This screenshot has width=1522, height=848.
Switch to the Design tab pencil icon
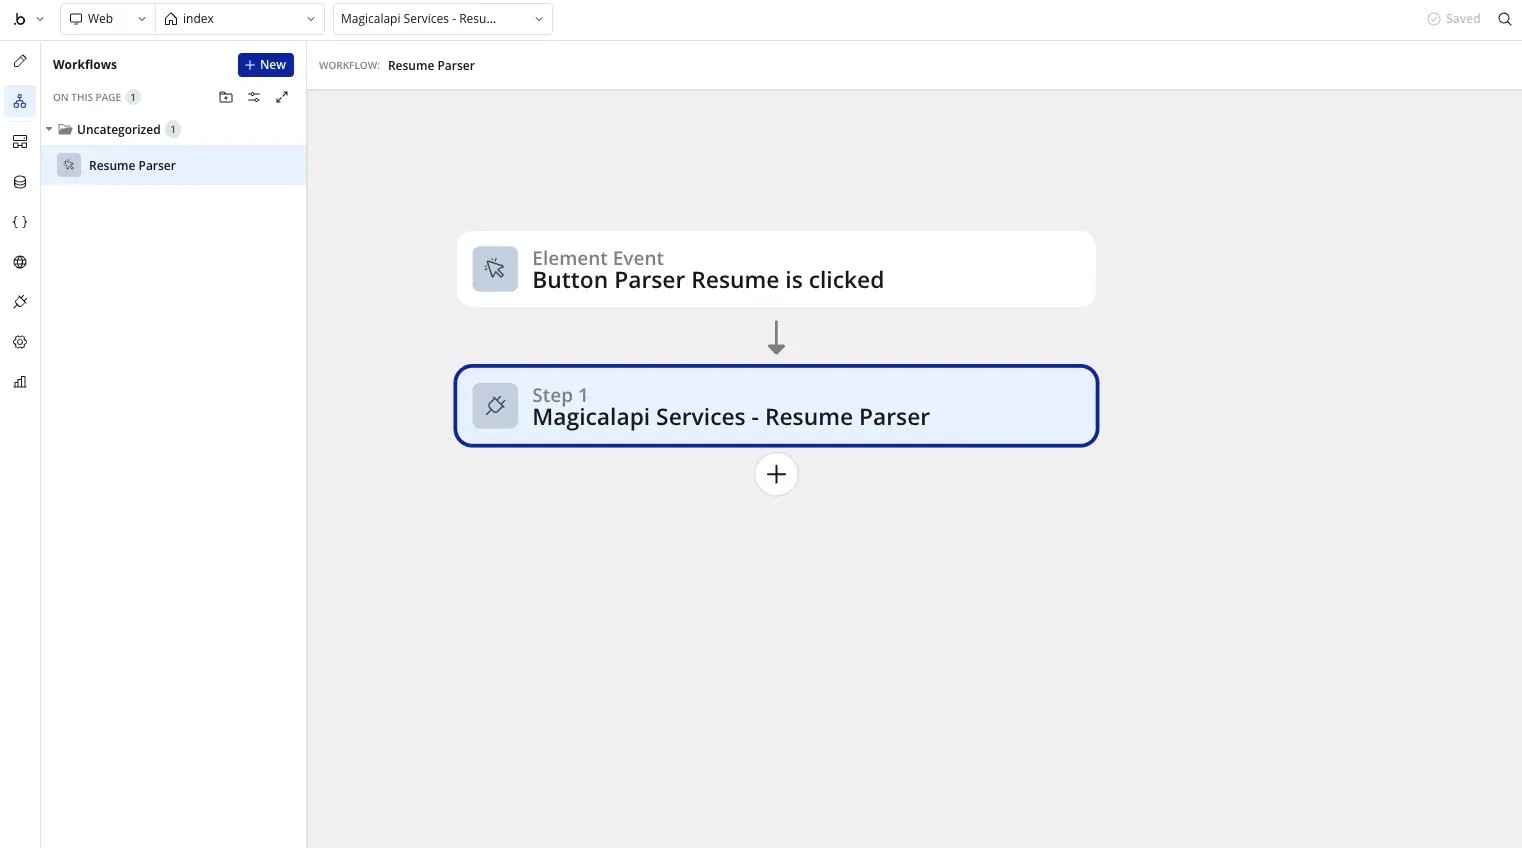click(20, 61)
